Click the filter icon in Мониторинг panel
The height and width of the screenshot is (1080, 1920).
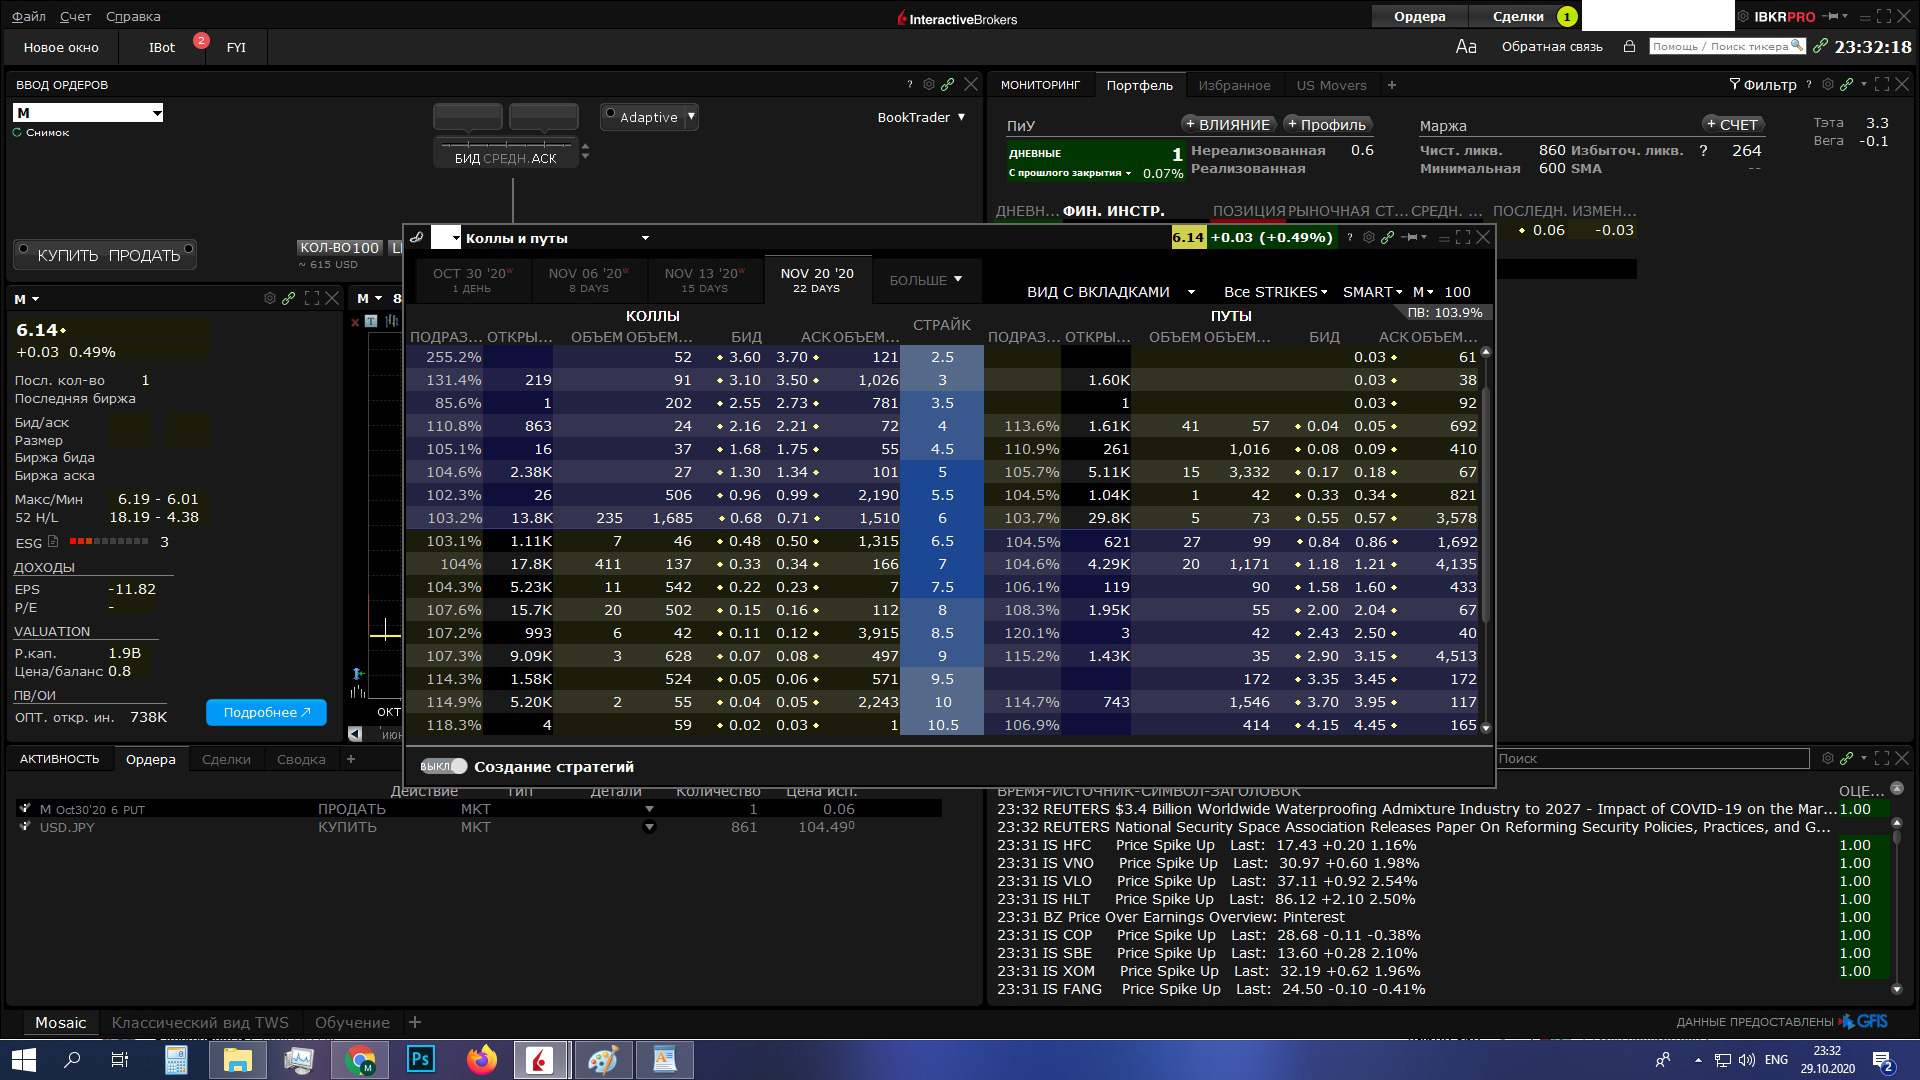1739,84
